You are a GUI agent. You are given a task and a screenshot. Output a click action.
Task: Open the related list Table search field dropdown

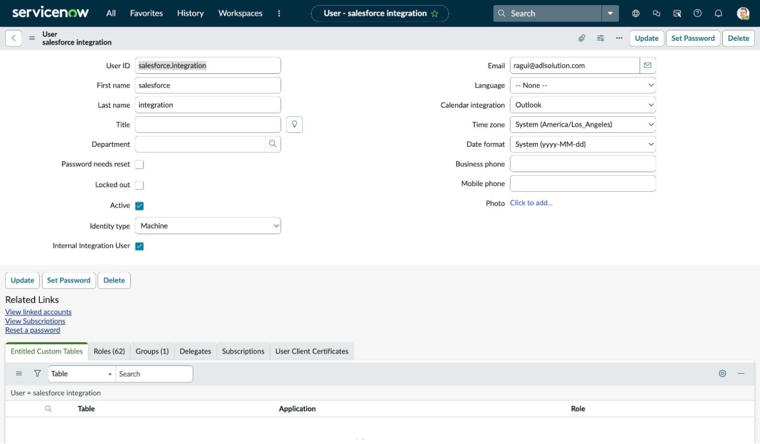(x=81, y=374)
